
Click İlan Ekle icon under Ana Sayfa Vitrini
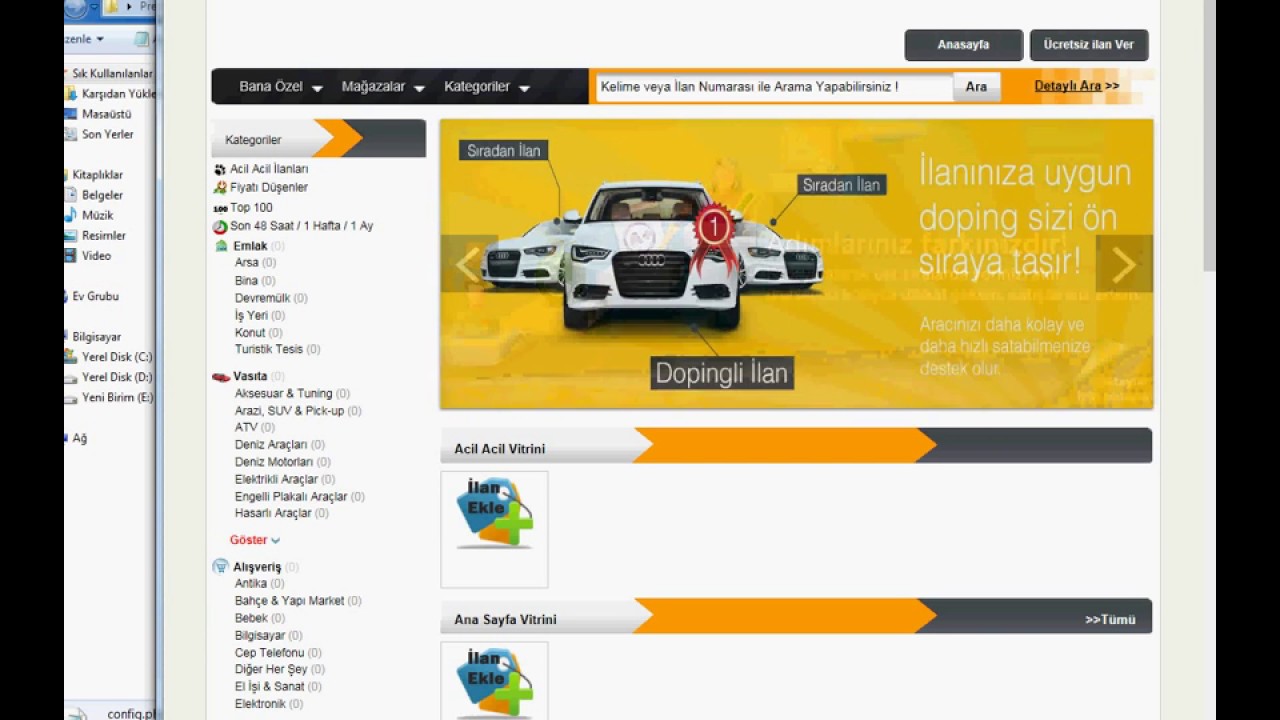[494, 682]
